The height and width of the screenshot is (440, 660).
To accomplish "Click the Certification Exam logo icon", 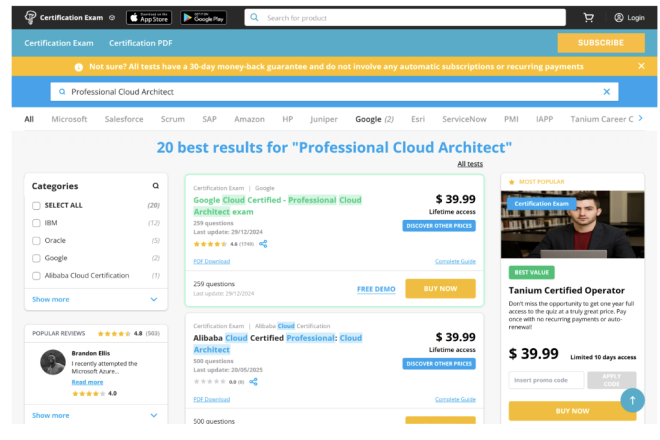I will (x=30, y=17).
